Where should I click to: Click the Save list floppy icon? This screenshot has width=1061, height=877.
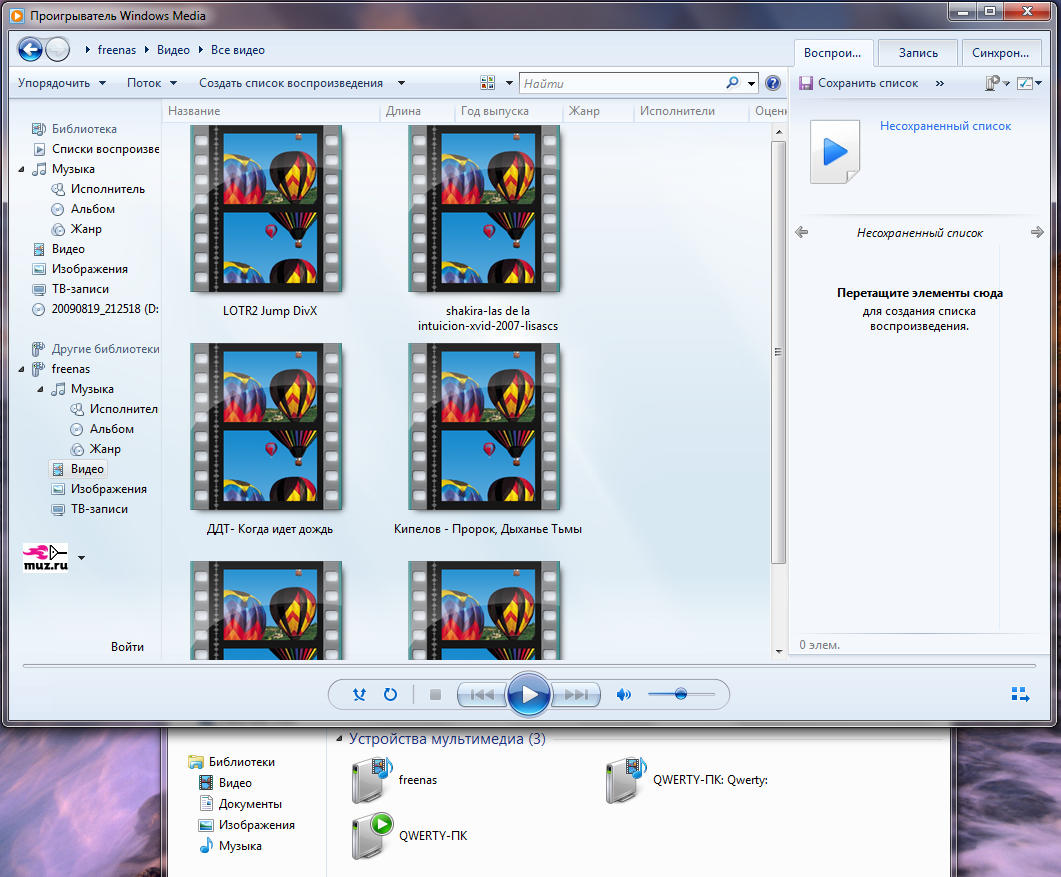pos(805,83)
